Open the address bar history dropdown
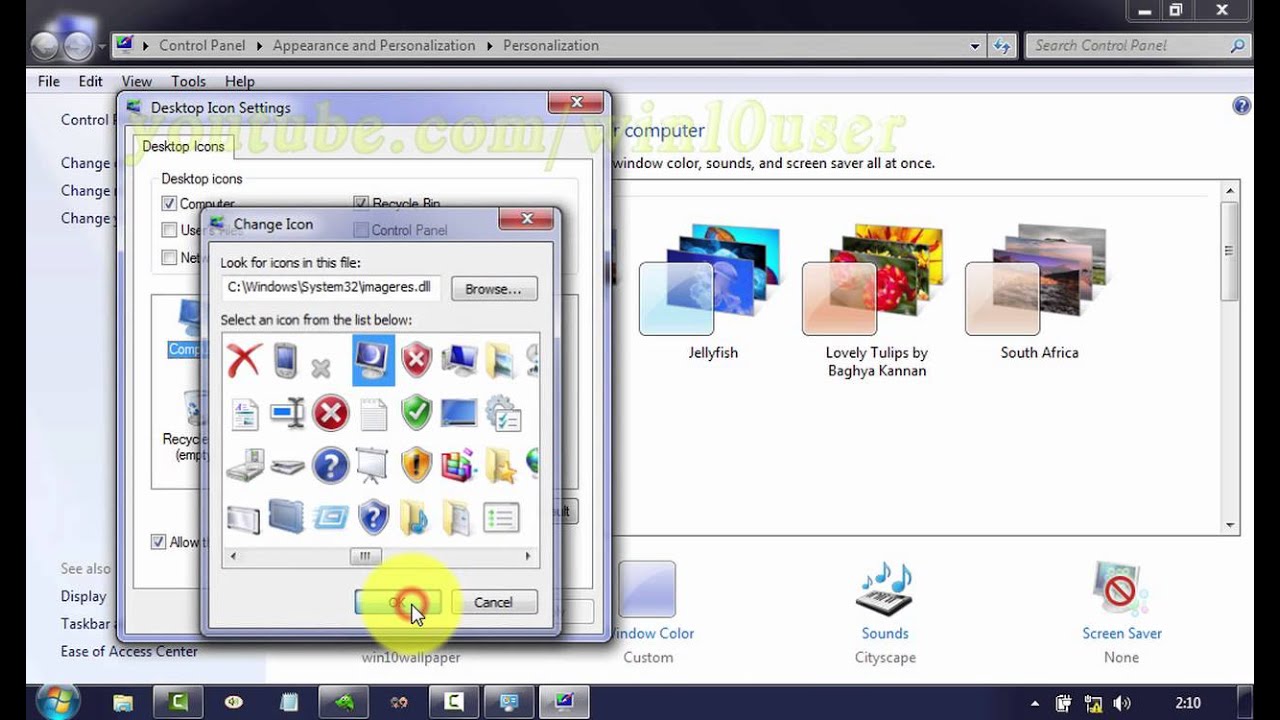 [x=975, y=46]
